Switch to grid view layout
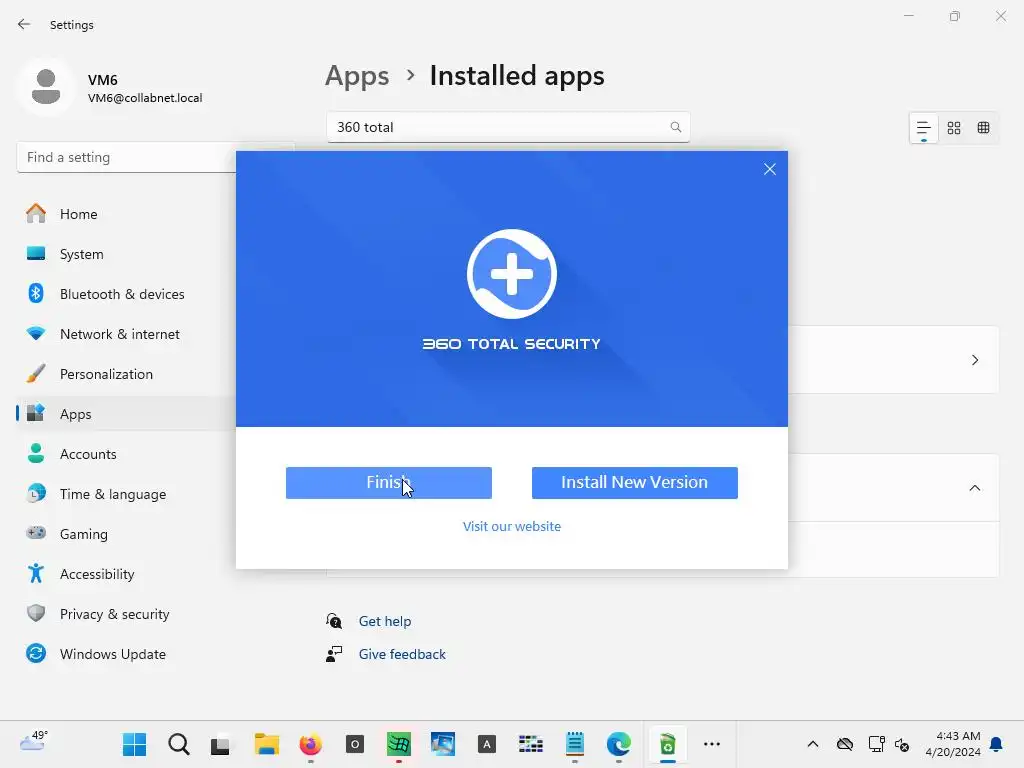1024x768 pixels. pyautogui.click(x=953, y=128)
